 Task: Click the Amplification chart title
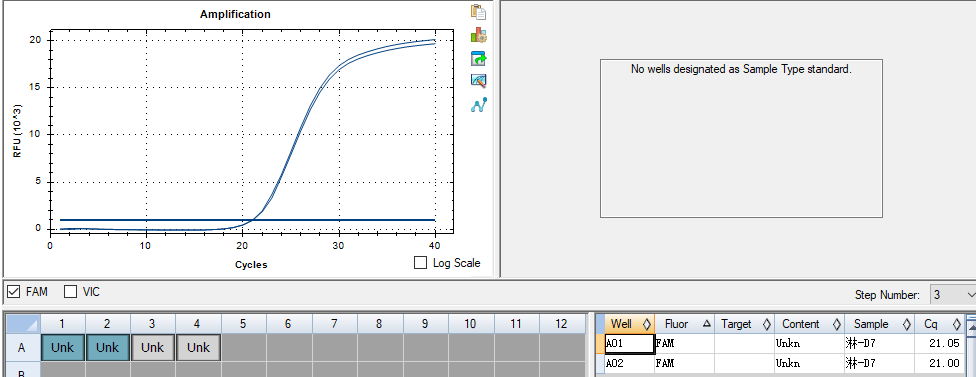(235, 14)
